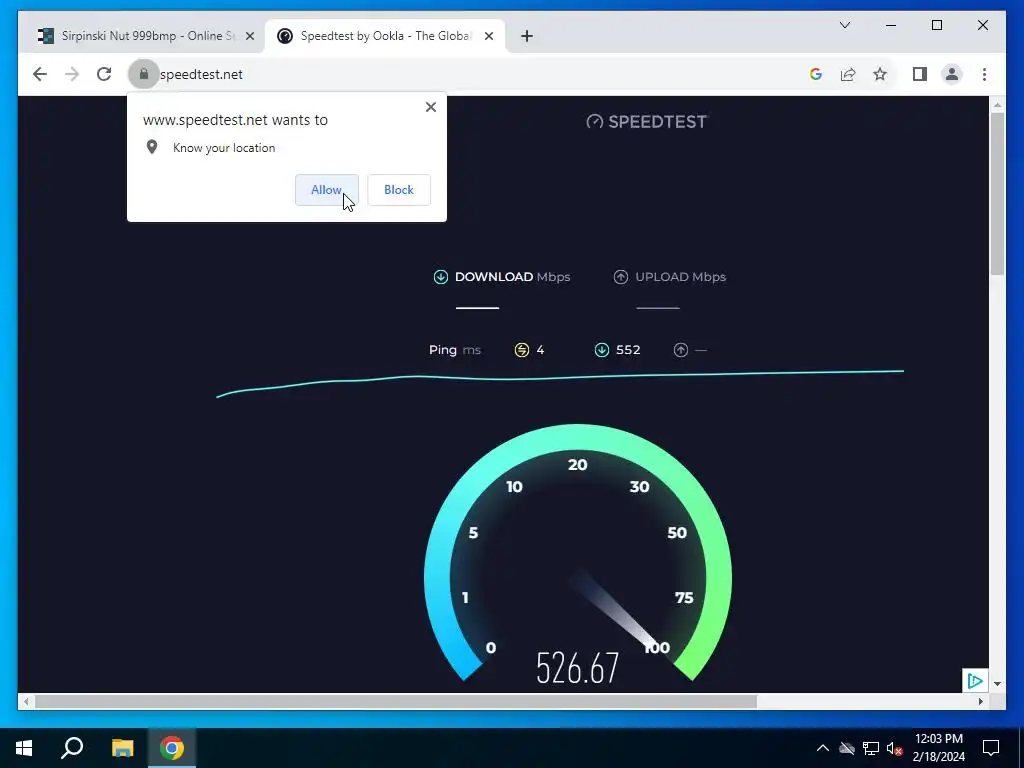The height and width of the screenshot is (768, 1024).
Task: Click the Chrome taskbar icon
Action: pos(172,748)
